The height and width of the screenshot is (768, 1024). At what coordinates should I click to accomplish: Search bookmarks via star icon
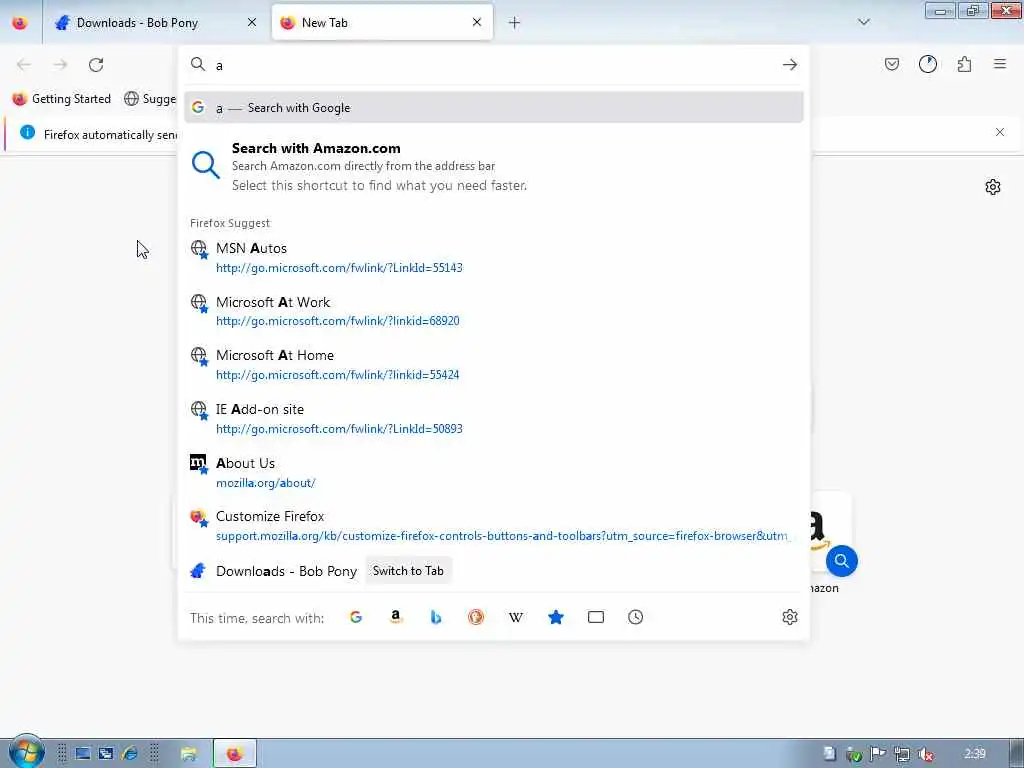(556, 617)
